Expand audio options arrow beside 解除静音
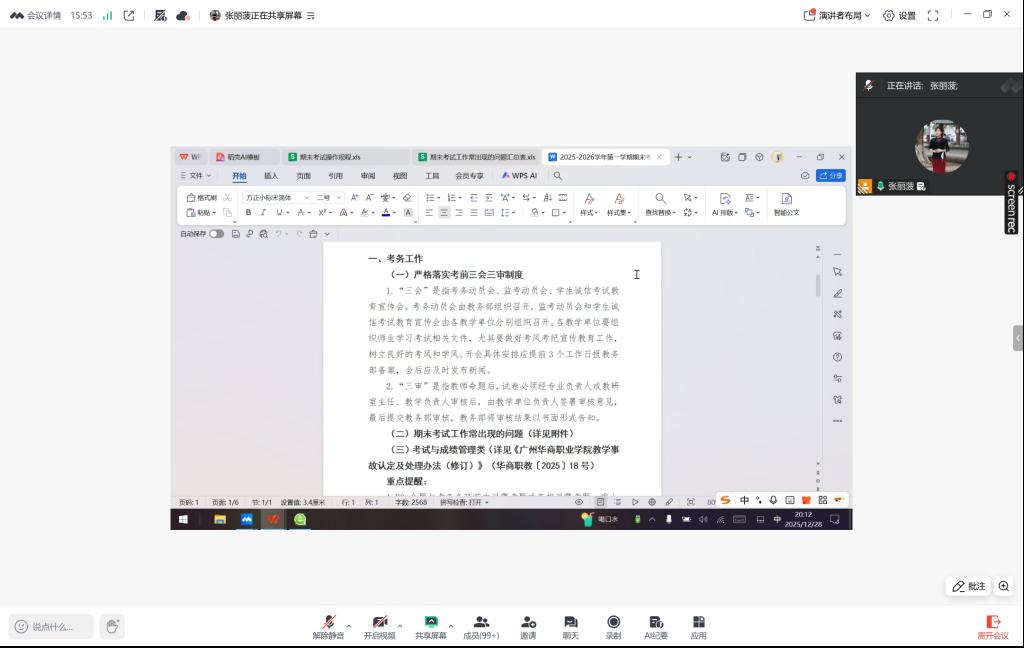The width and height of the screenshot is (1024, 648). (x=349, y=625)
